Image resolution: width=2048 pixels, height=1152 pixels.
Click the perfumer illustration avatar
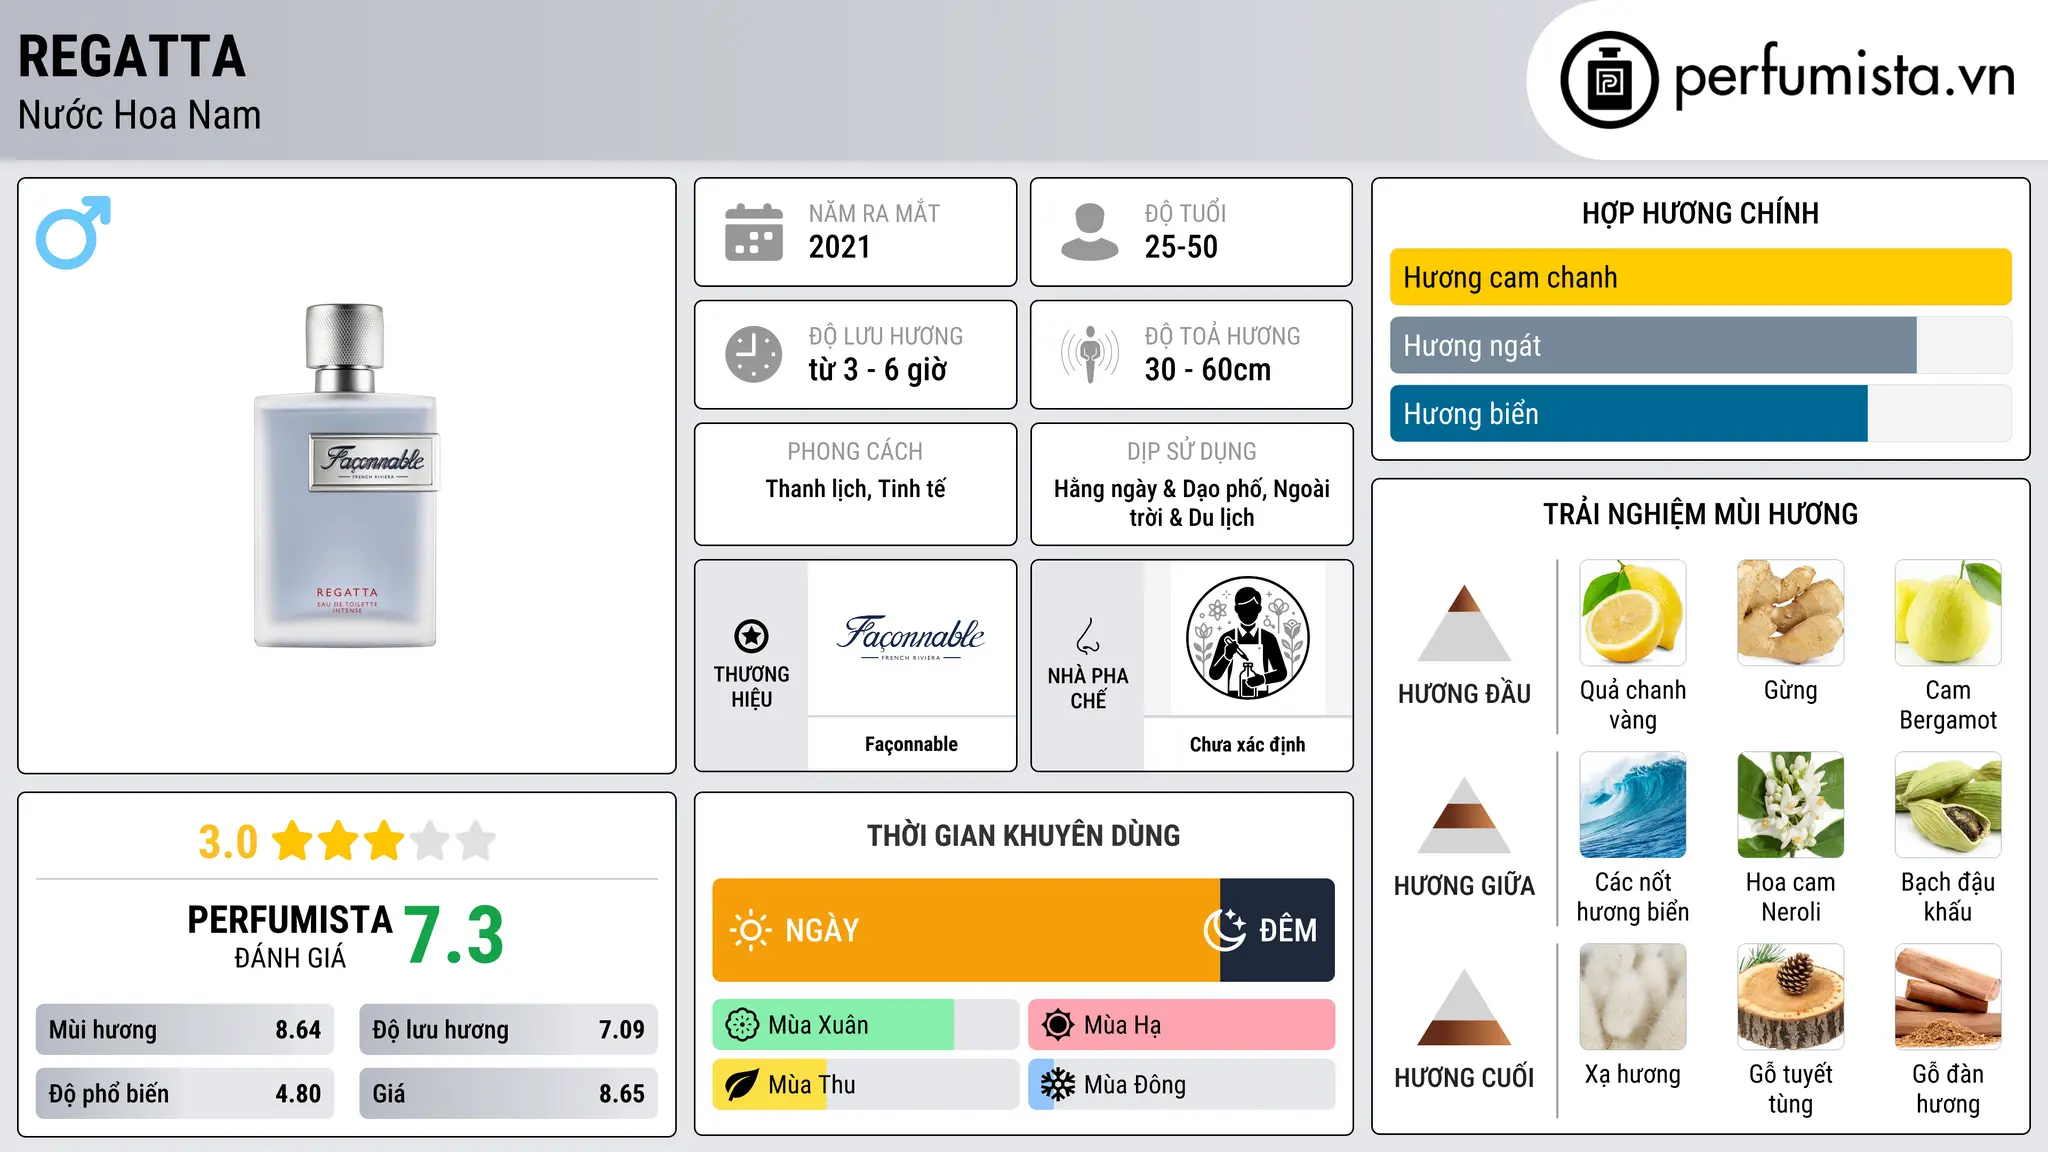click(1247, 638)
